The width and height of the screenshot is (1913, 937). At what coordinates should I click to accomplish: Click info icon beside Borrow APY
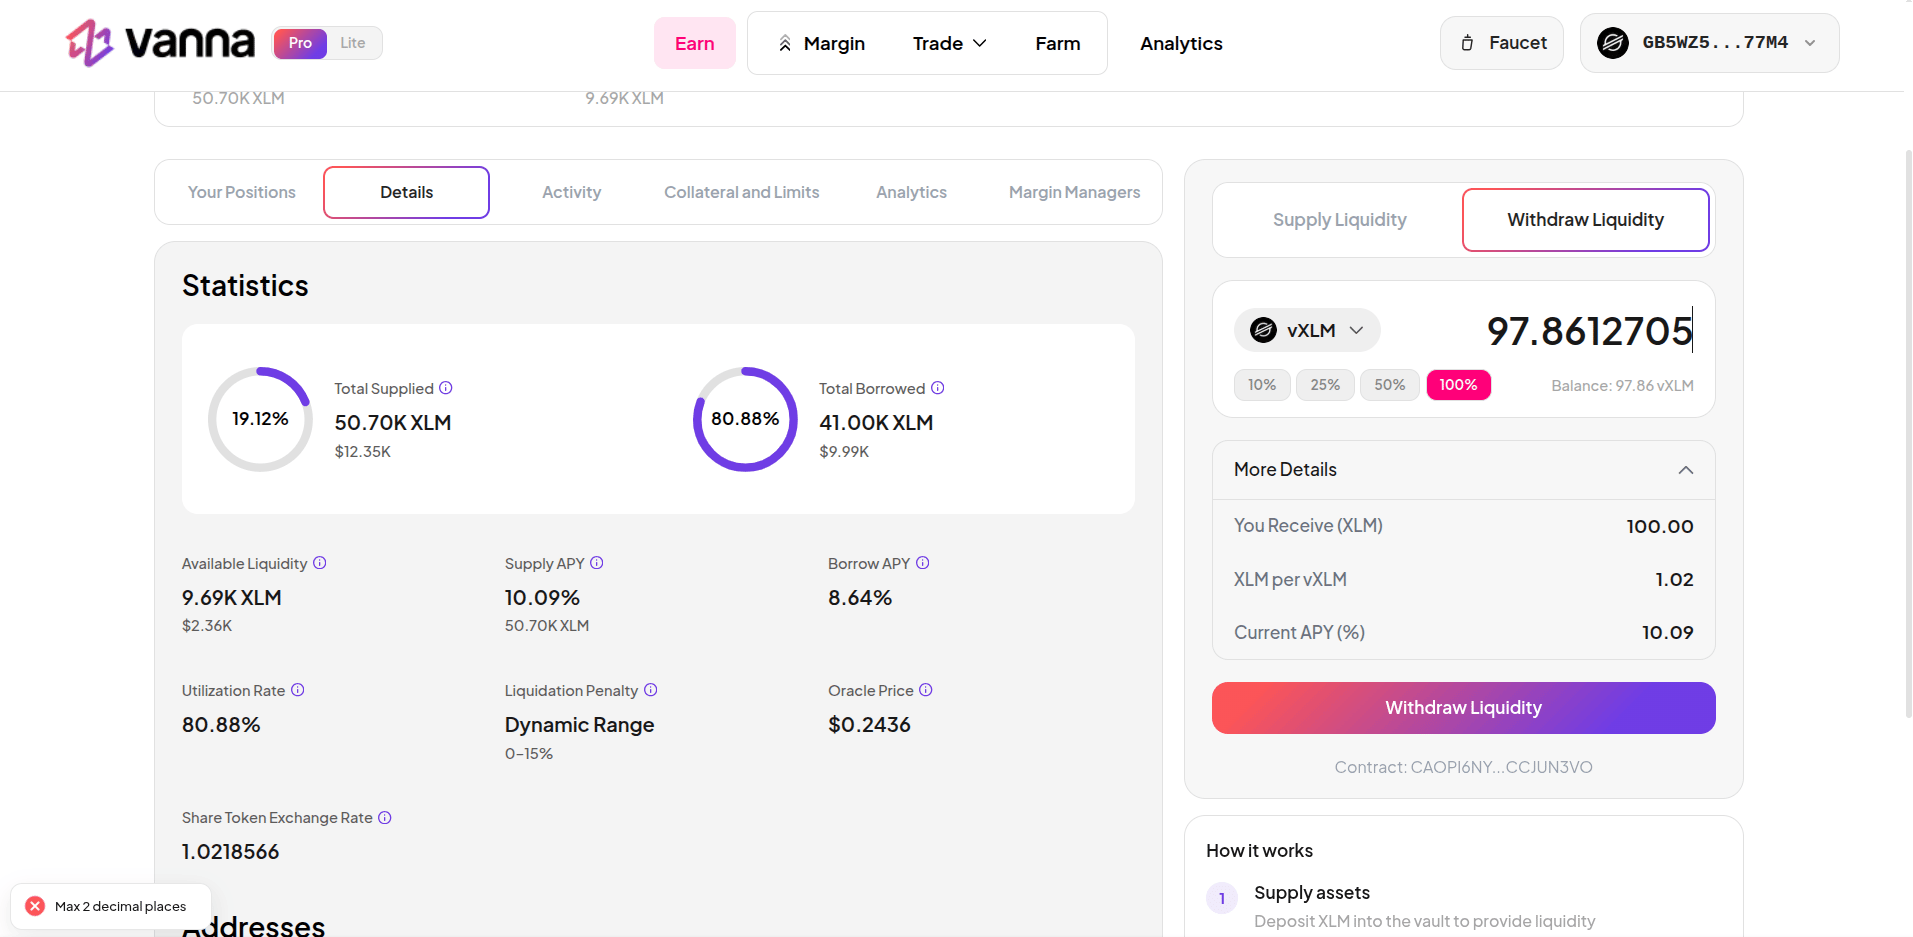[923, 563]
